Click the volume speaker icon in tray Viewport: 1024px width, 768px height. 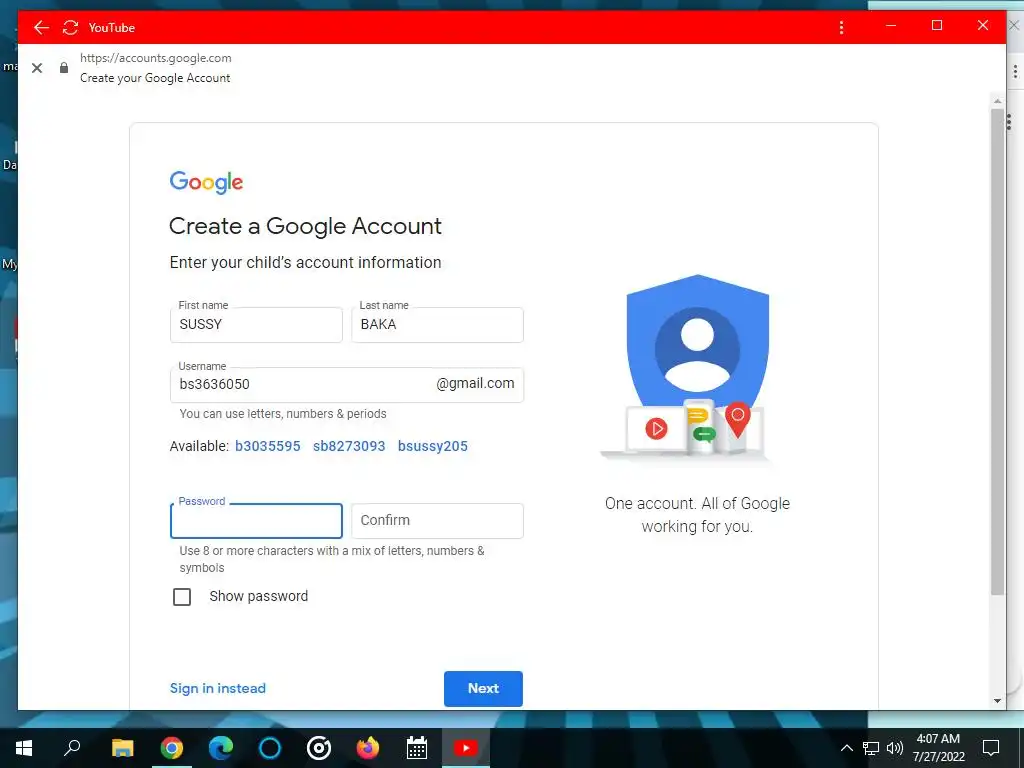895,748
